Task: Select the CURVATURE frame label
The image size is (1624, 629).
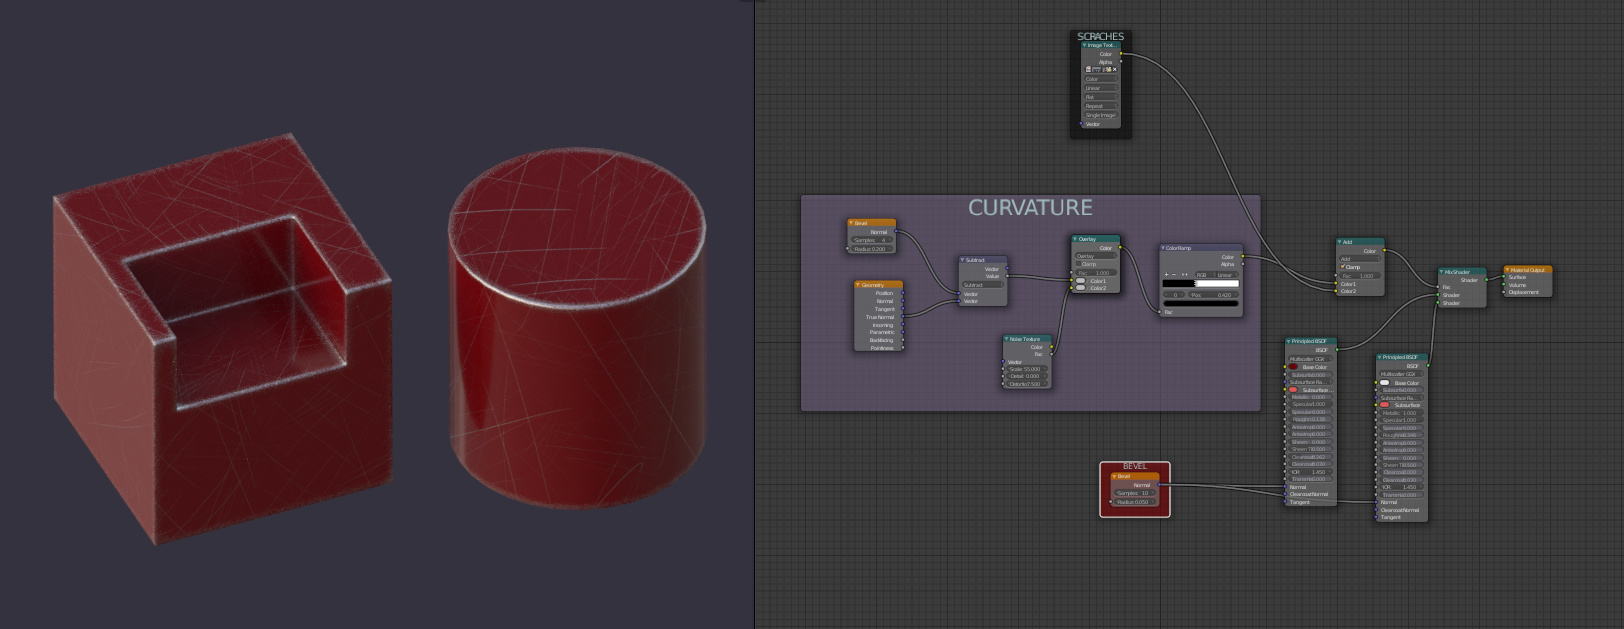Action: [x=1030, y=207]
